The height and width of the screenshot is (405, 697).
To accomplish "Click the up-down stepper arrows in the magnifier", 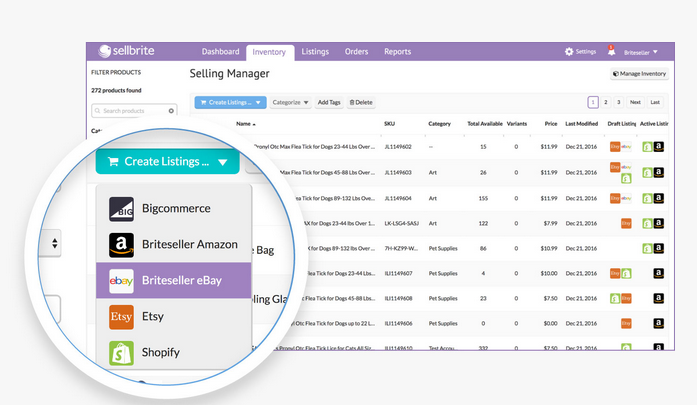I will pos(54,243).
